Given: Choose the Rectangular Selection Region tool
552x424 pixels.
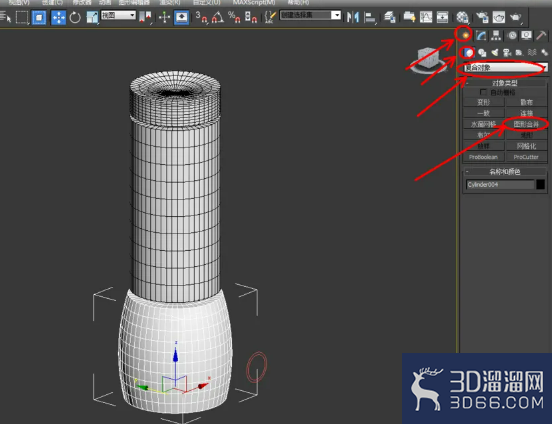Looking at the screenshot, I should pos(22,17).
